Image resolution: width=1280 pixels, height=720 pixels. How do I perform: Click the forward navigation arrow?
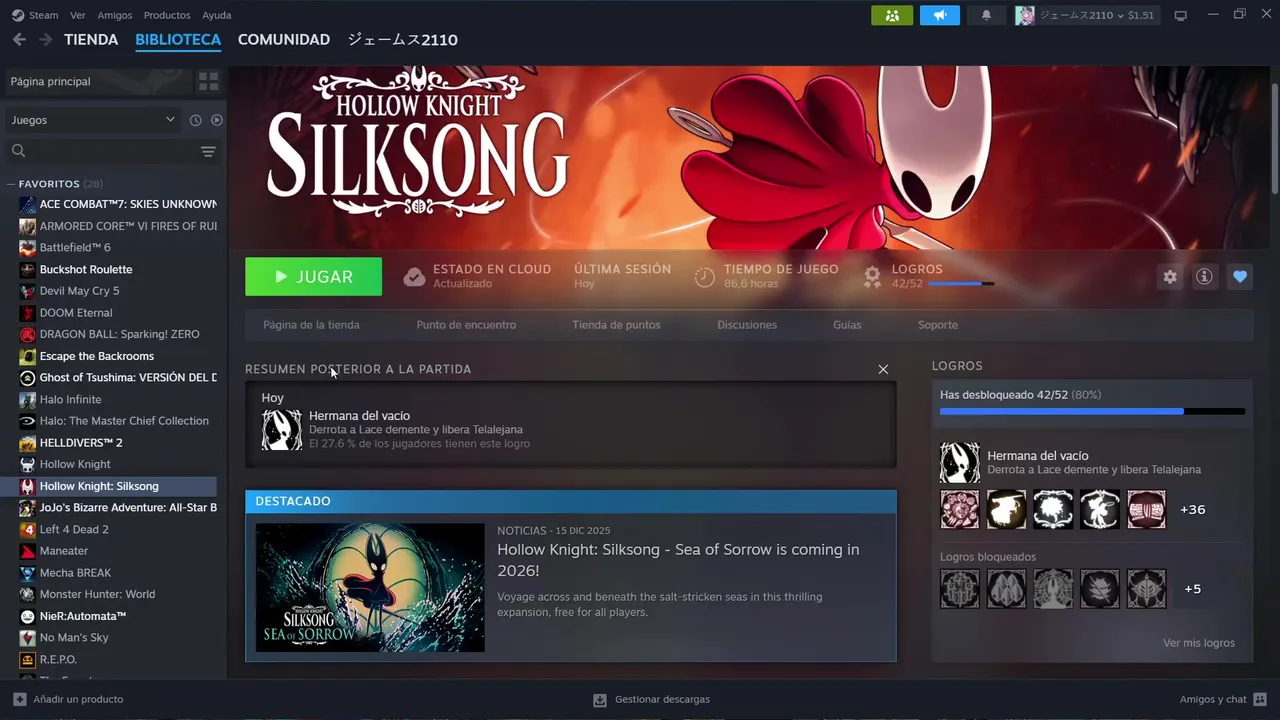(x=46, y=40)
